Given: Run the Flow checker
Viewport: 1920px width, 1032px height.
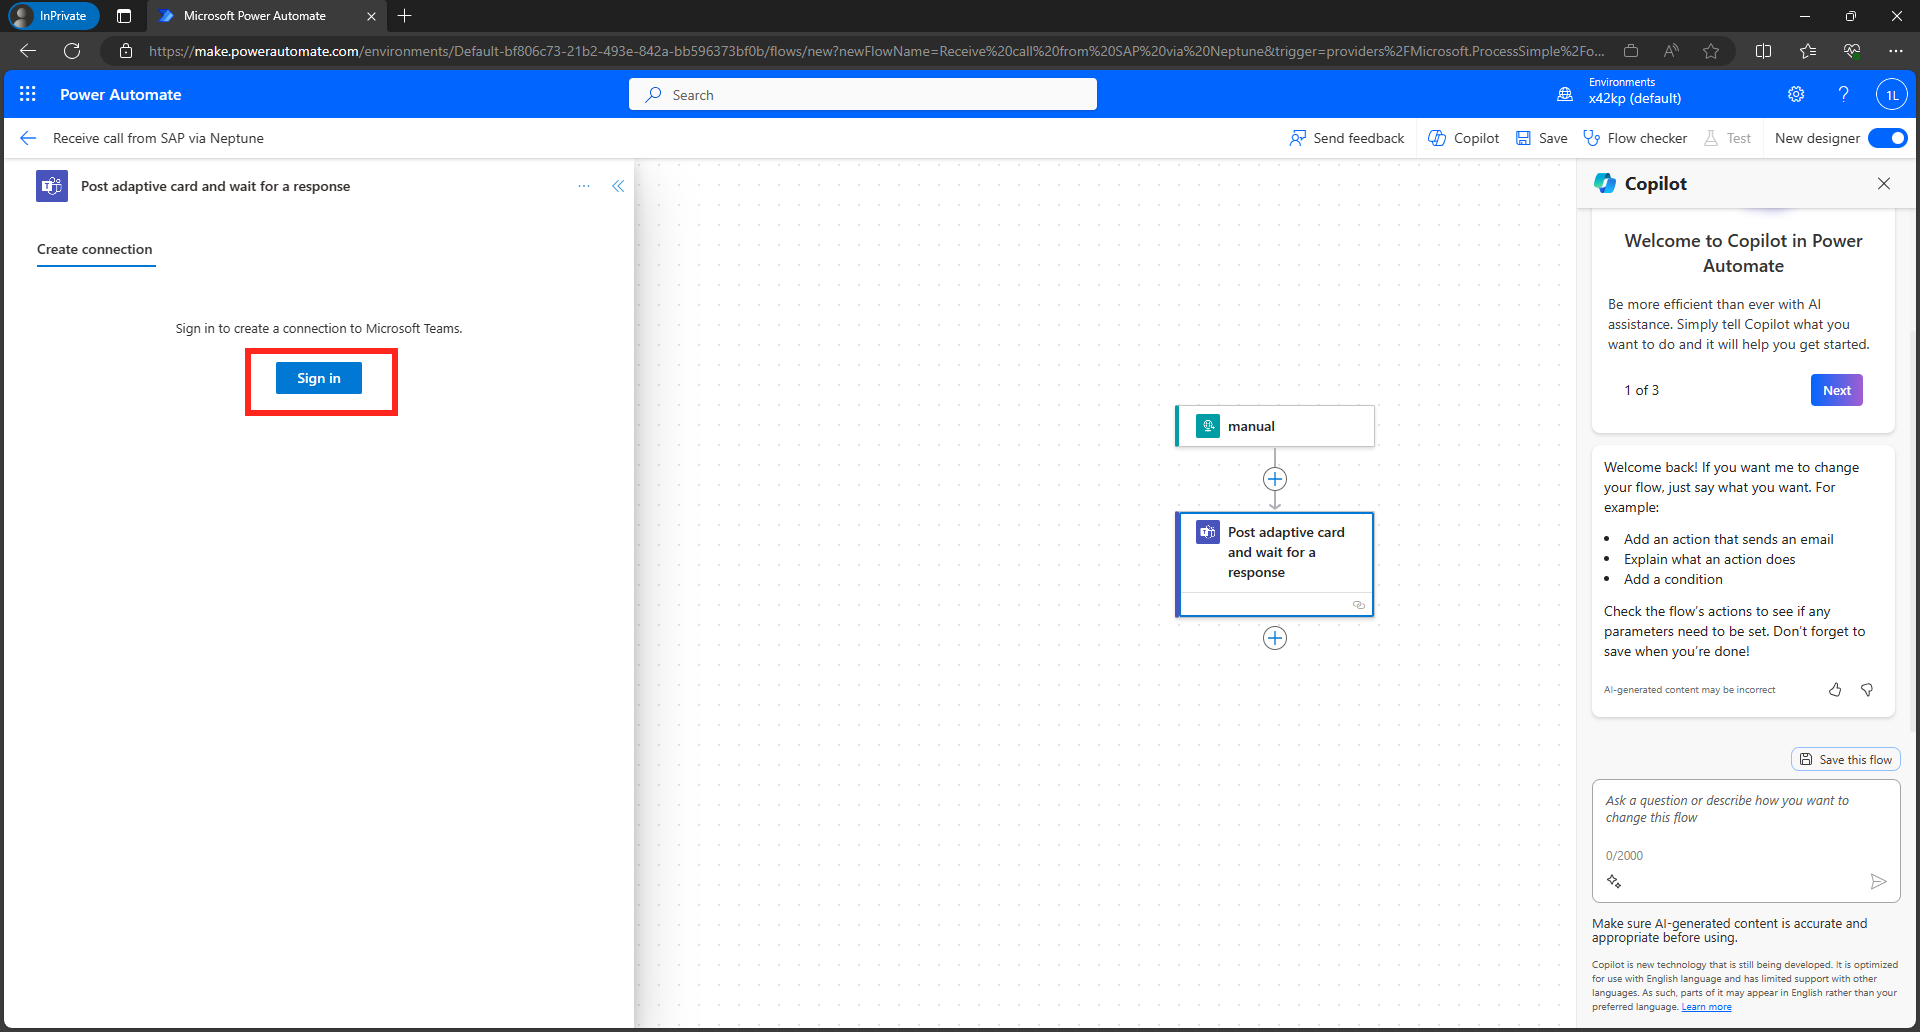Looking at the screenshot, I should (x=1635, y=138).
